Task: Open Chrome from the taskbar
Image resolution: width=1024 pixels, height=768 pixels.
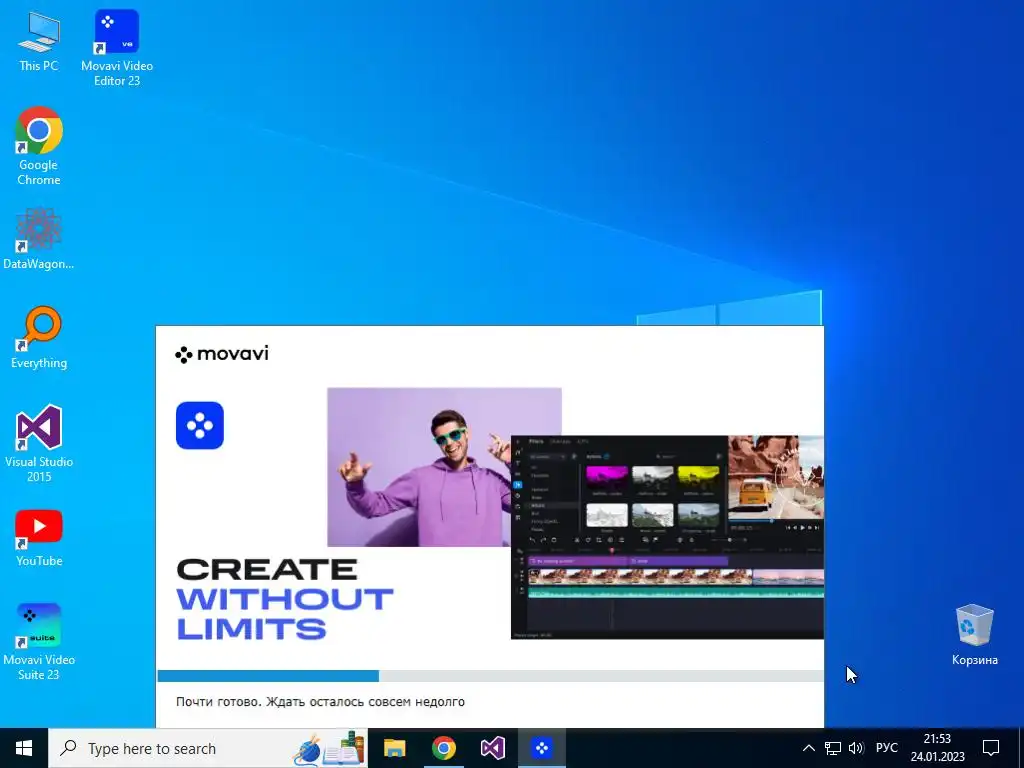Action: click(443, 748)
